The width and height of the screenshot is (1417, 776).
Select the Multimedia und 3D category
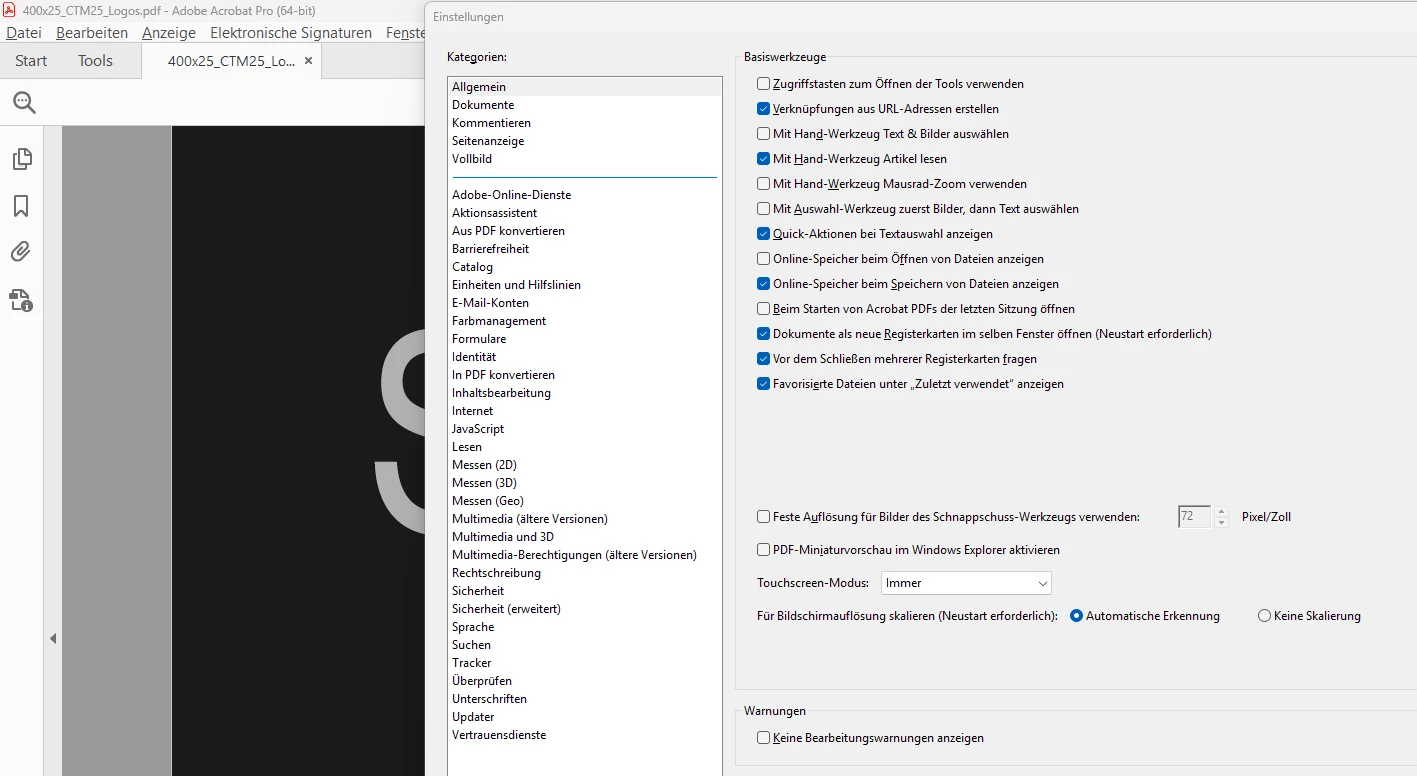tap(585, 537)
